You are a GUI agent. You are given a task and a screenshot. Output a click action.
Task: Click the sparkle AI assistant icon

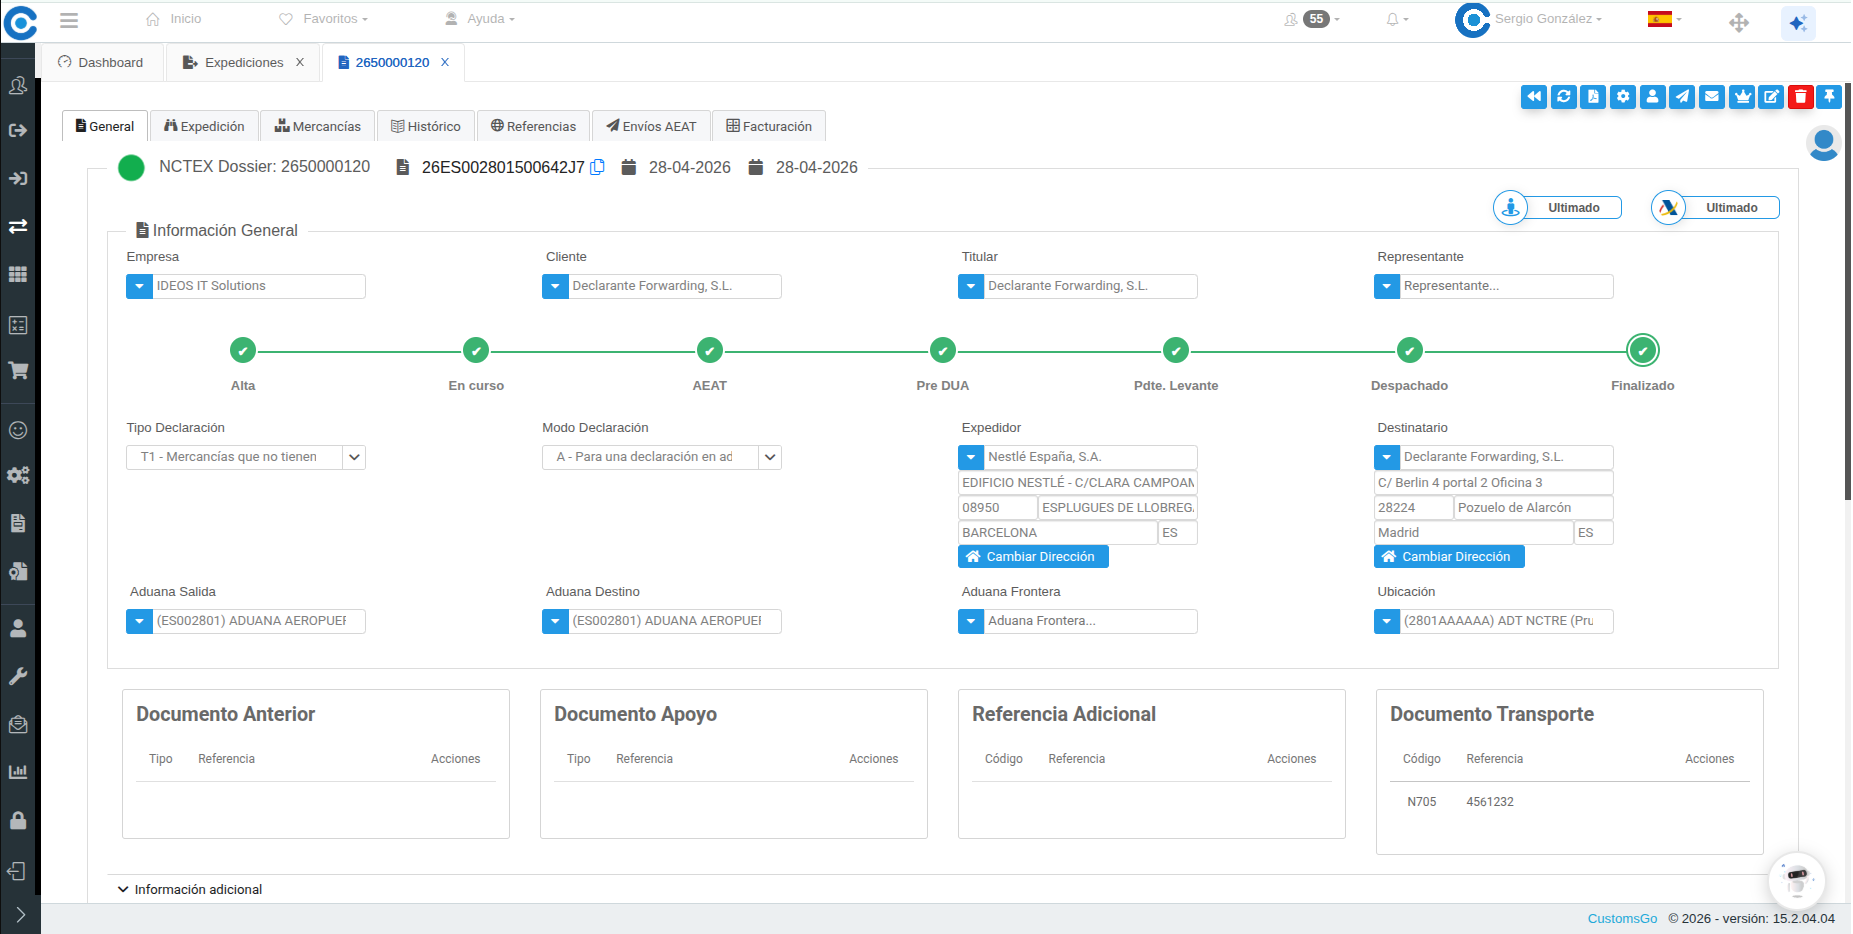(x=1798, y=22)
